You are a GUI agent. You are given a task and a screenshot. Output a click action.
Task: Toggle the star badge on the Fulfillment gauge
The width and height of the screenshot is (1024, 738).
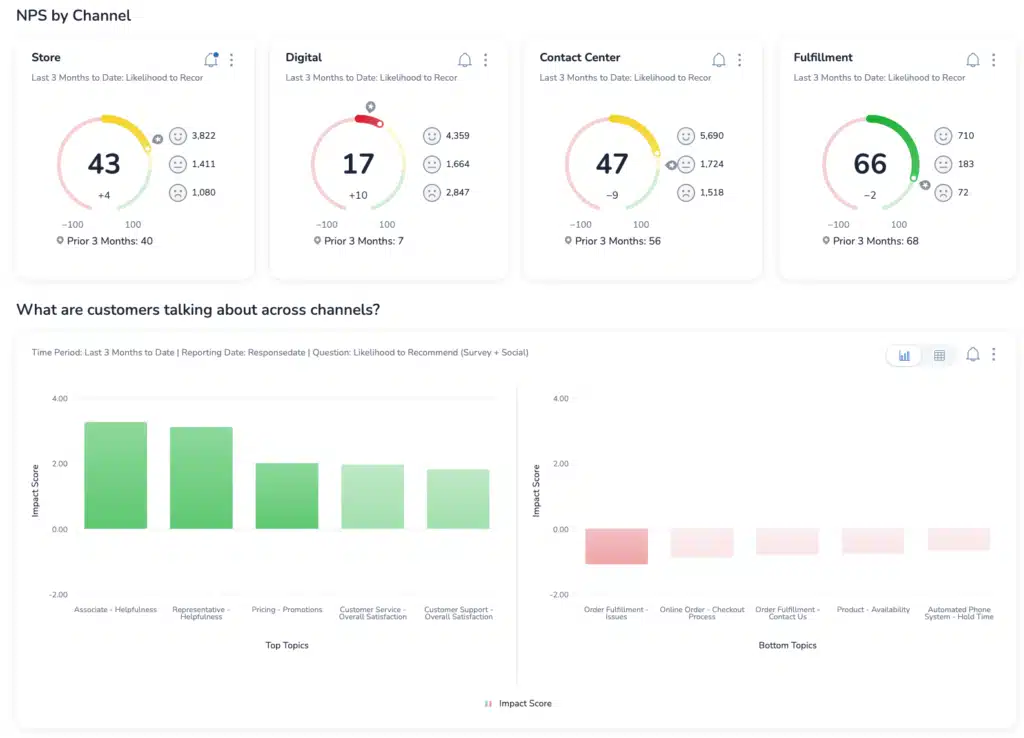(x=924, y=185)
